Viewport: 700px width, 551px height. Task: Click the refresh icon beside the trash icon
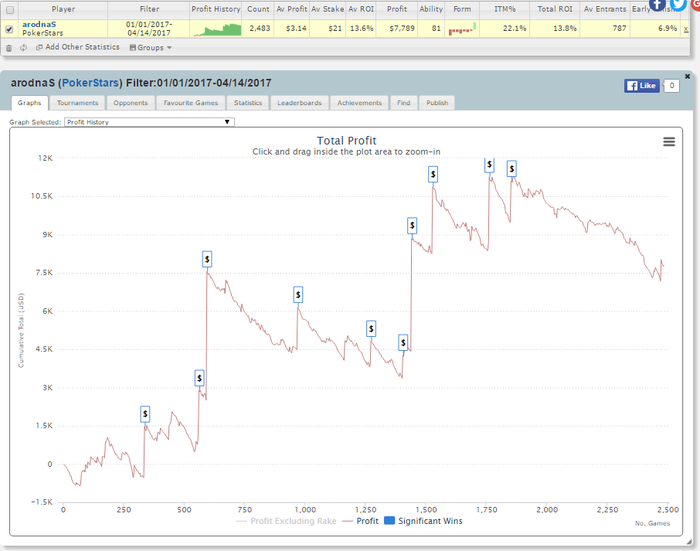pyautogui.click(x=23, y=48)
